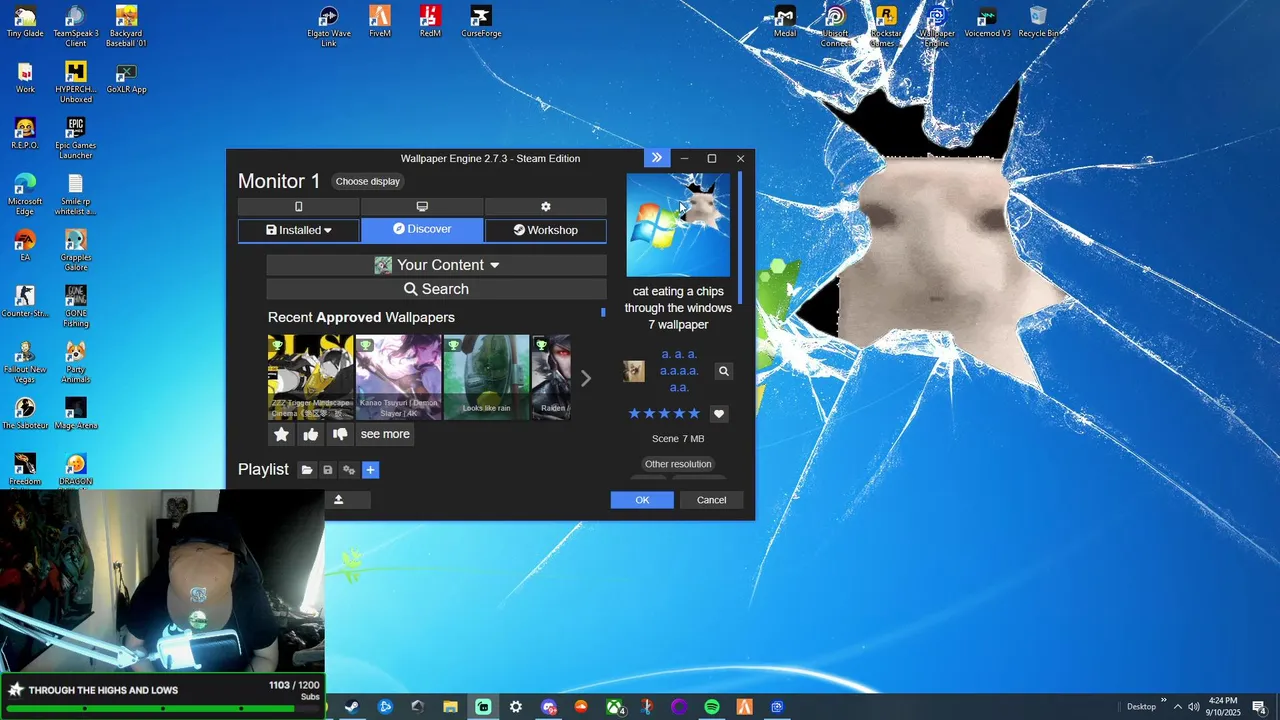Open playlist folder icon

307,470
